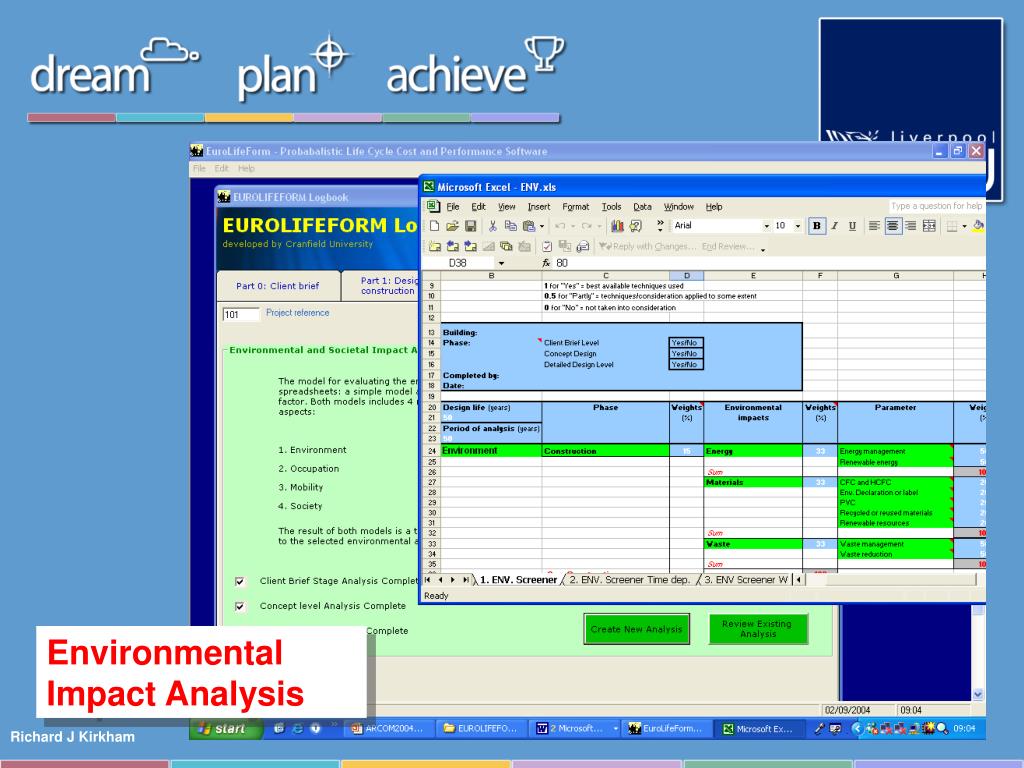The width and height of the screenshot is (1024, 768).
Task: Click the Windows start button
Action: (x=225, y=728)
